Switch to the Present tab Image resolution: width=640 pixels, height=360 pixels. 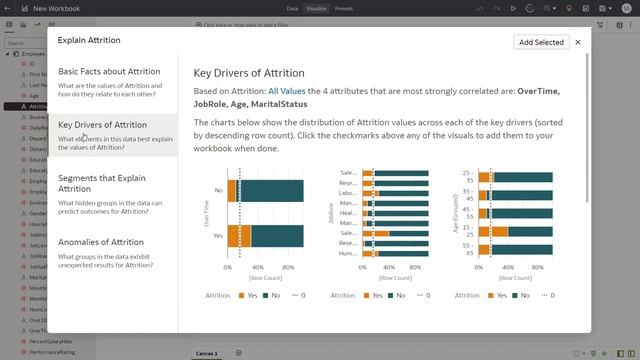[344, 9]
